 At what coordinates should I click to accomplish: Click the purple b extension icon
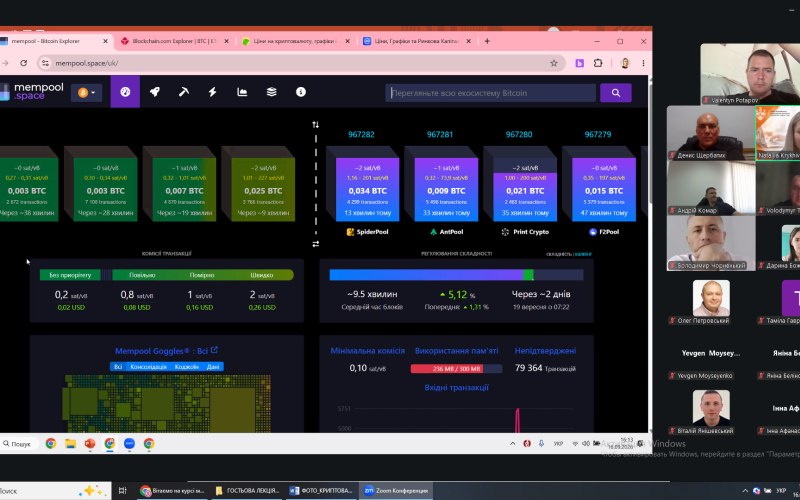point(580,63)
